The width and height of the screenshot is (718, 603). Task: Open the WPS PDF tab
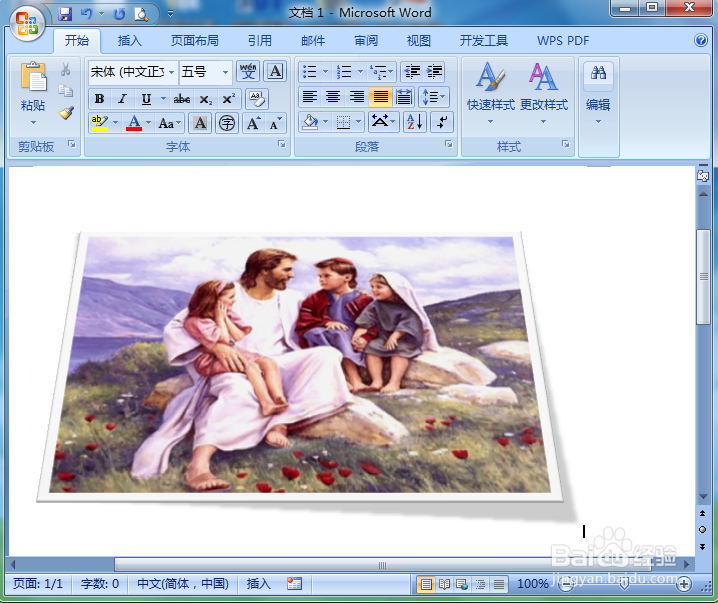[x=563, y=41]
